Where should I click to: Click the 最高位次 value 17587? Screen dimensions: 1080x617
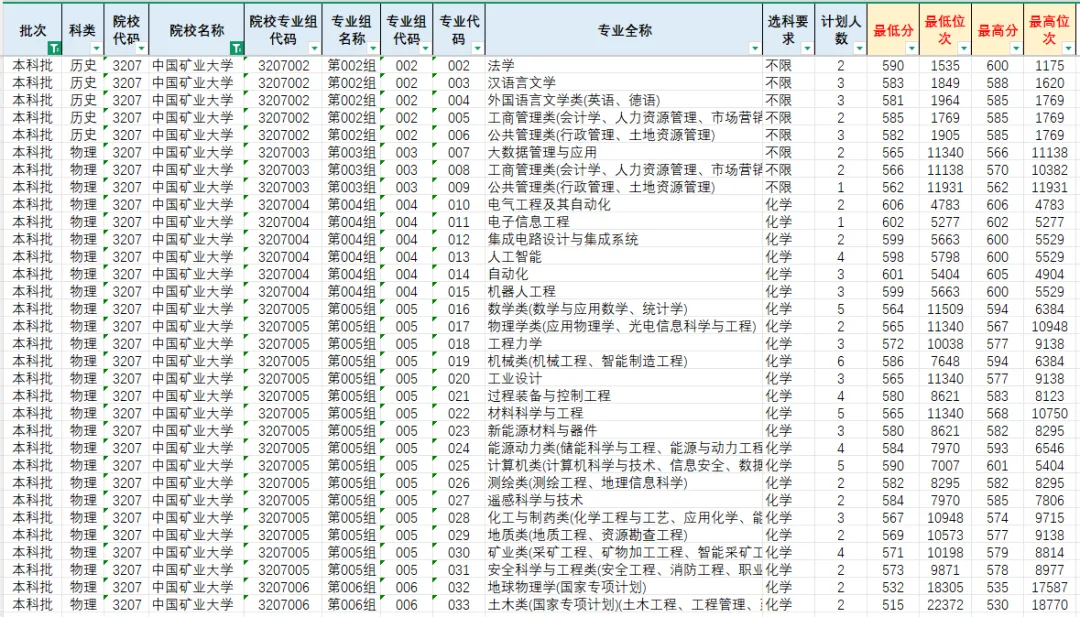coord(1050,587)
